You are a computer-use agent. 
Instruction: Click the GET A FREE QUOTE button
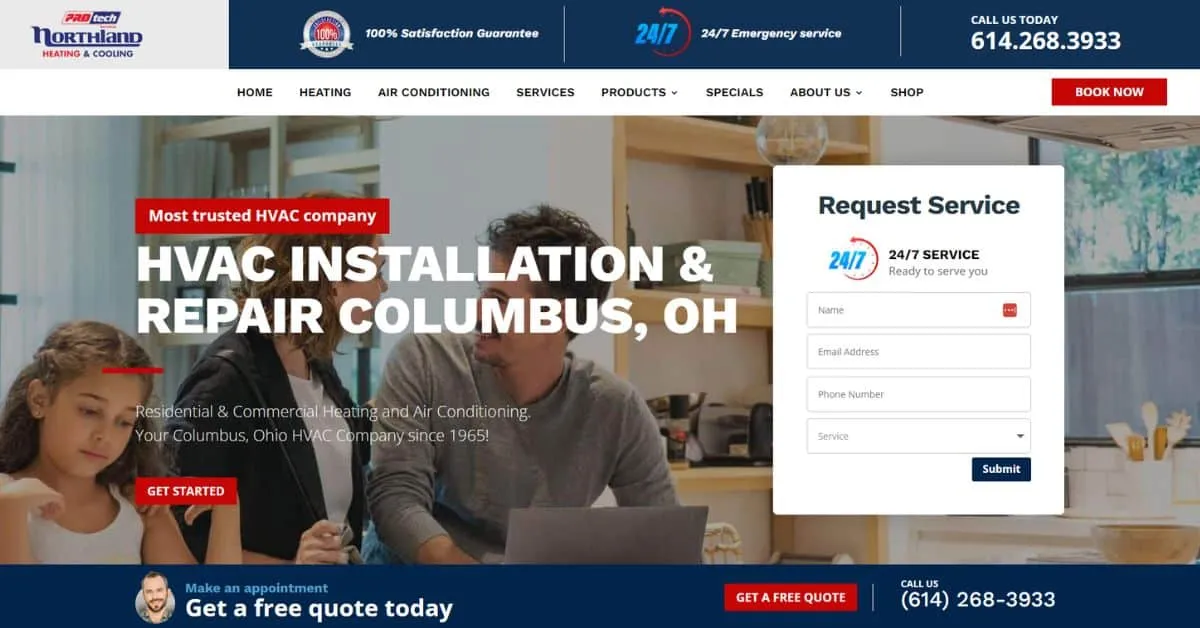point(791,597)
